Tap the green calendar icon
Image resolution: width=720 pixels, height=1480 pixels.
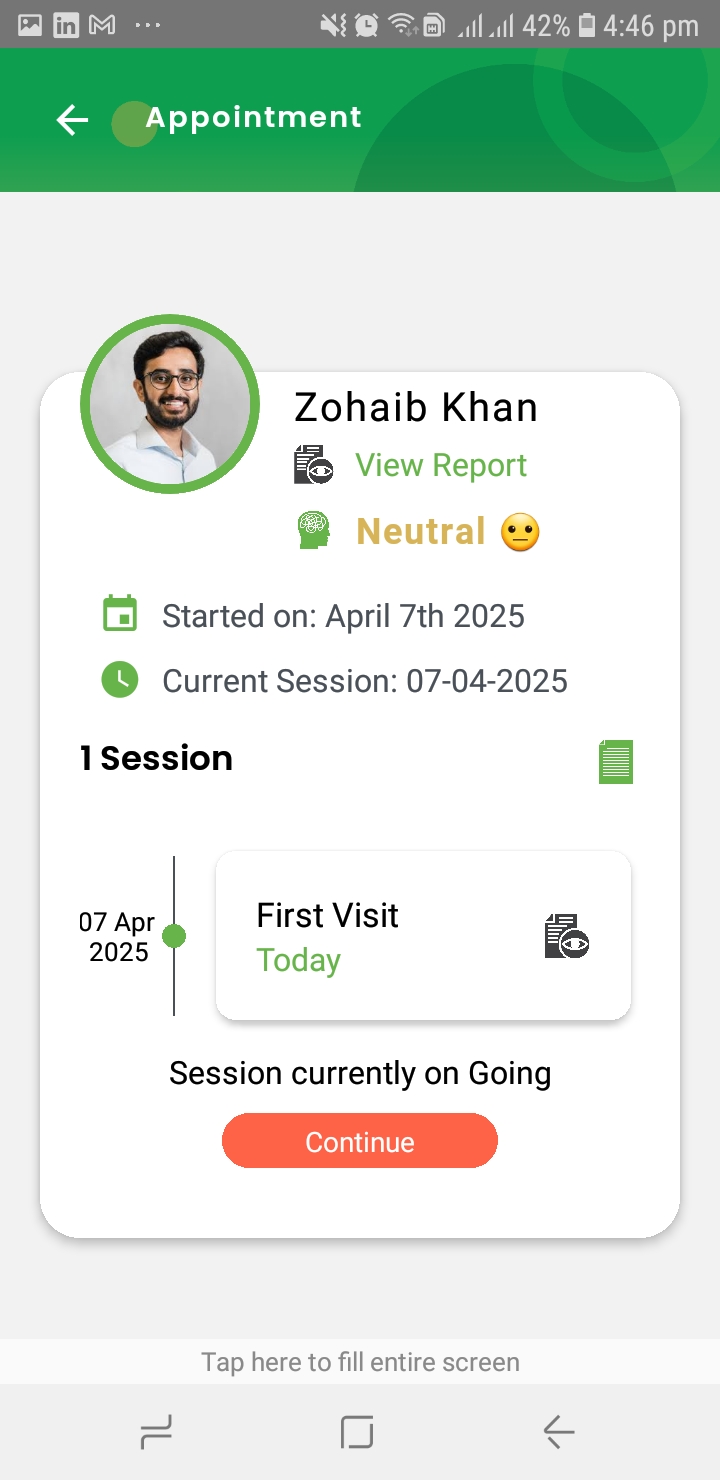pos(120,614)
